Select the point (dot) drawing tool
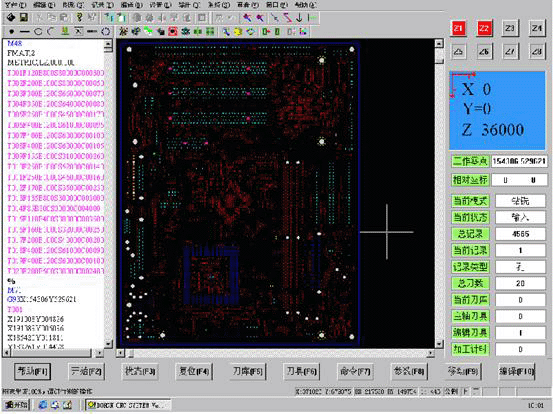 (x=12, y=32)
